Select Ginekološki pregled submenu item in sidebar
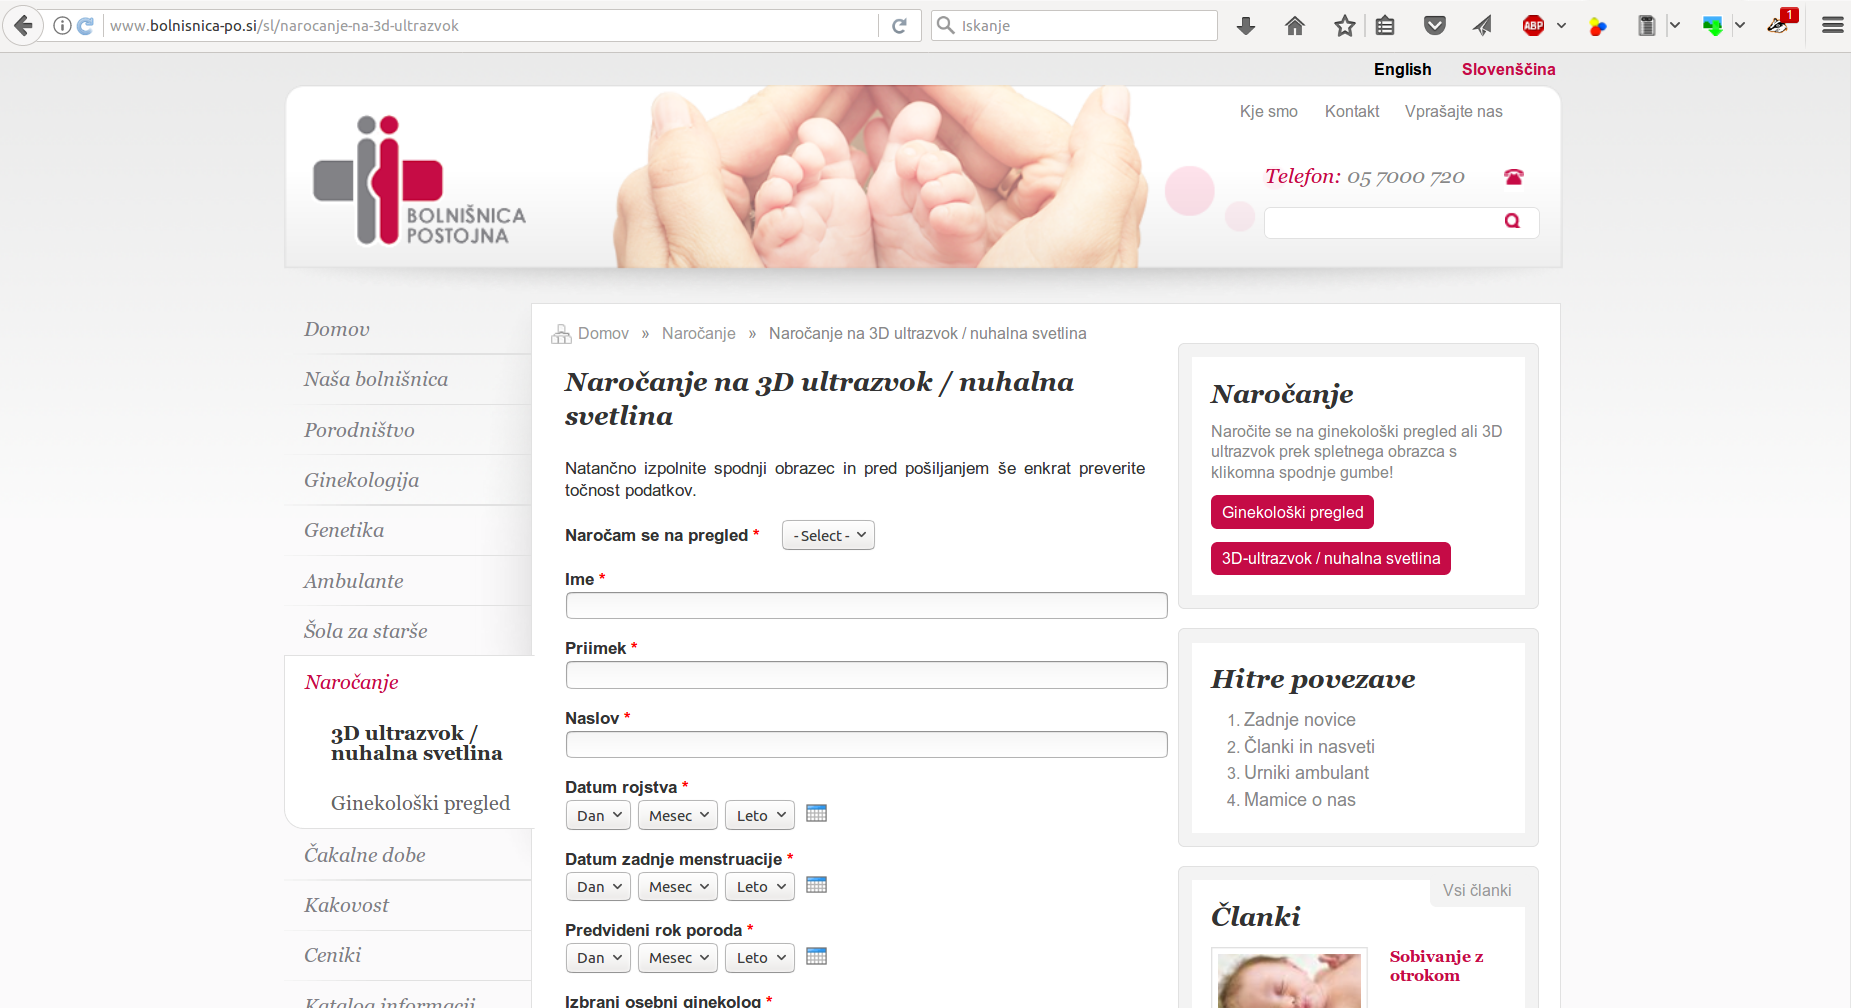The width and height of the screenshot is (1851, 1008). 420,803
